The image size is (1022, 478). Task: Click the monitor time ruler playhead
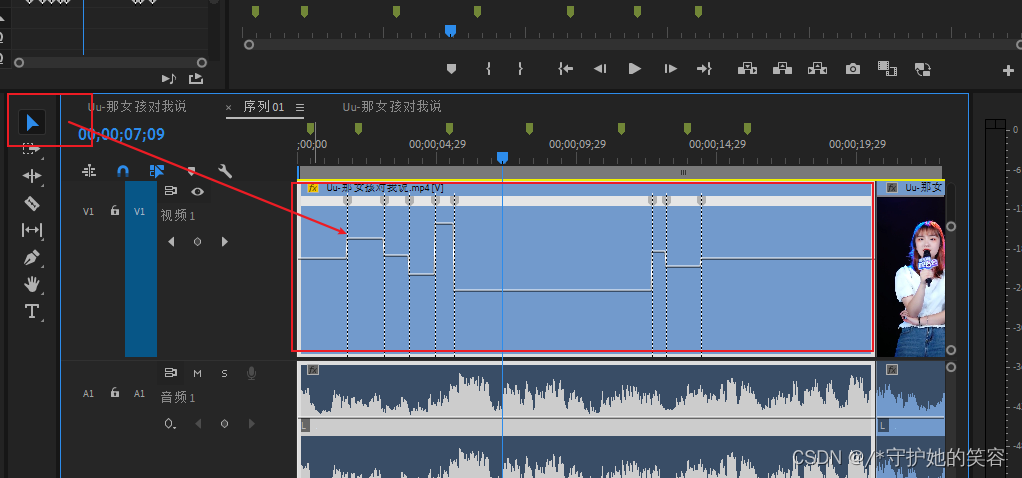[x=450, y=30]
